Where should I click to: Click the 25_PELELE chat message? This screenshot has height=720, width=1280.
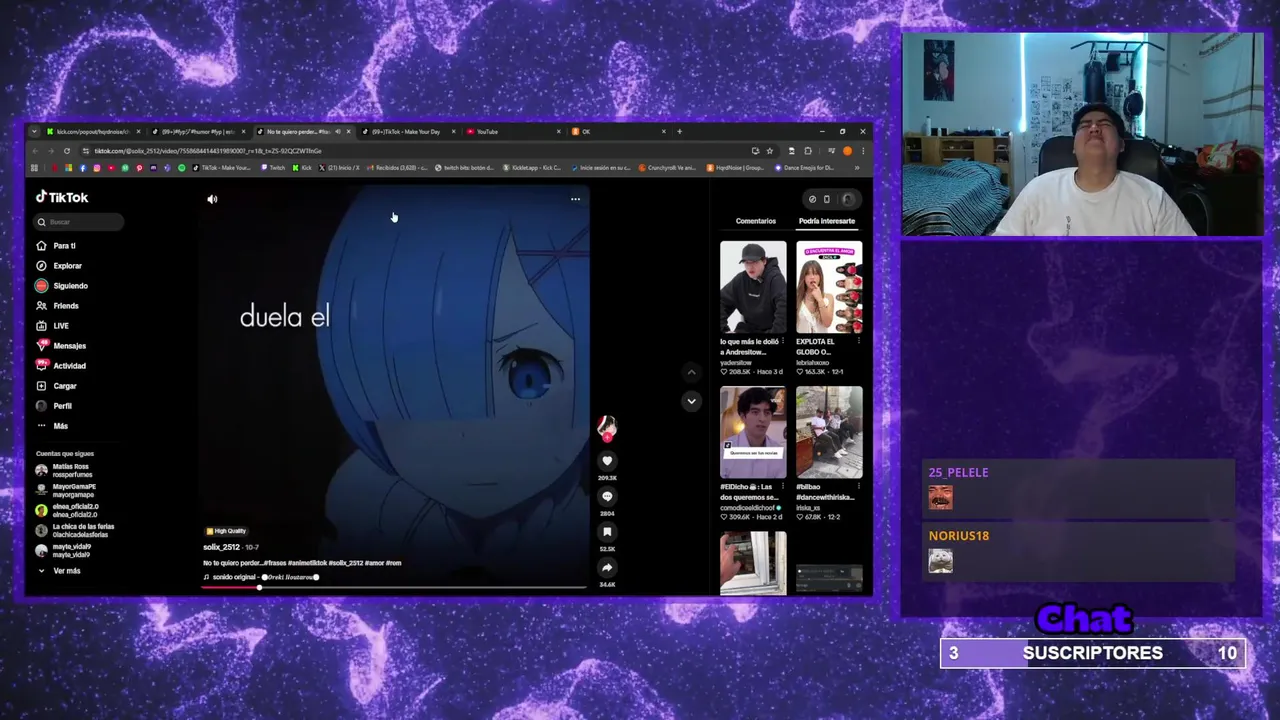1078,490
